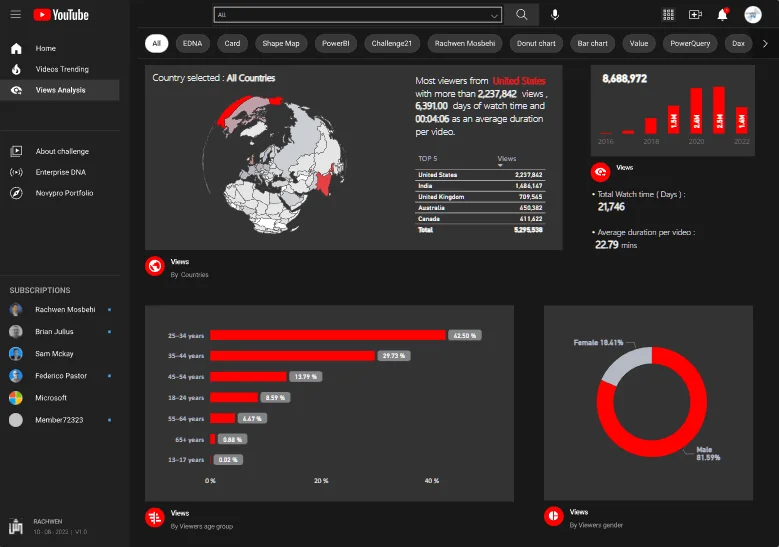Screen dimensions: 779x547
Task: Click the 35-44 years red bar
Action: coord(292,356)
